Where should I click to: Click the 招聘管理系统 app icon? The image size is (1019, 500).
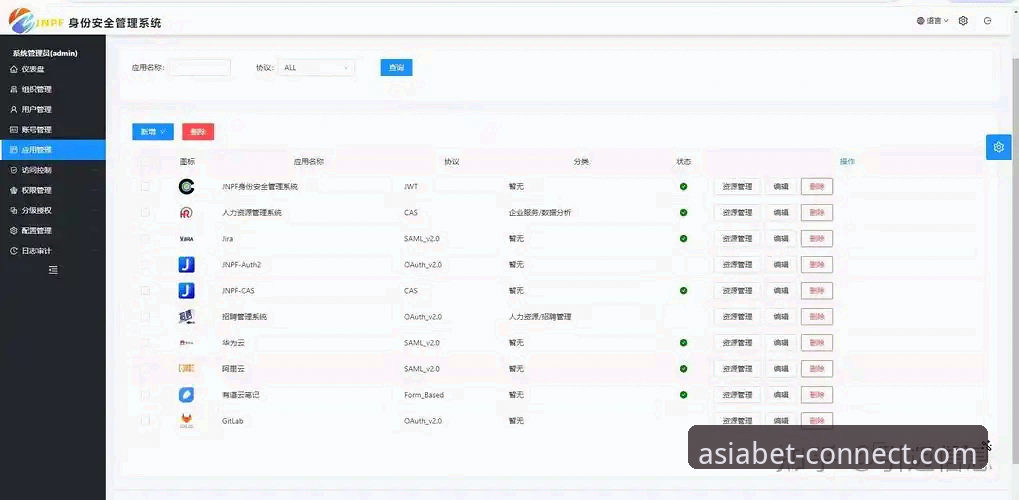[187, 317]
